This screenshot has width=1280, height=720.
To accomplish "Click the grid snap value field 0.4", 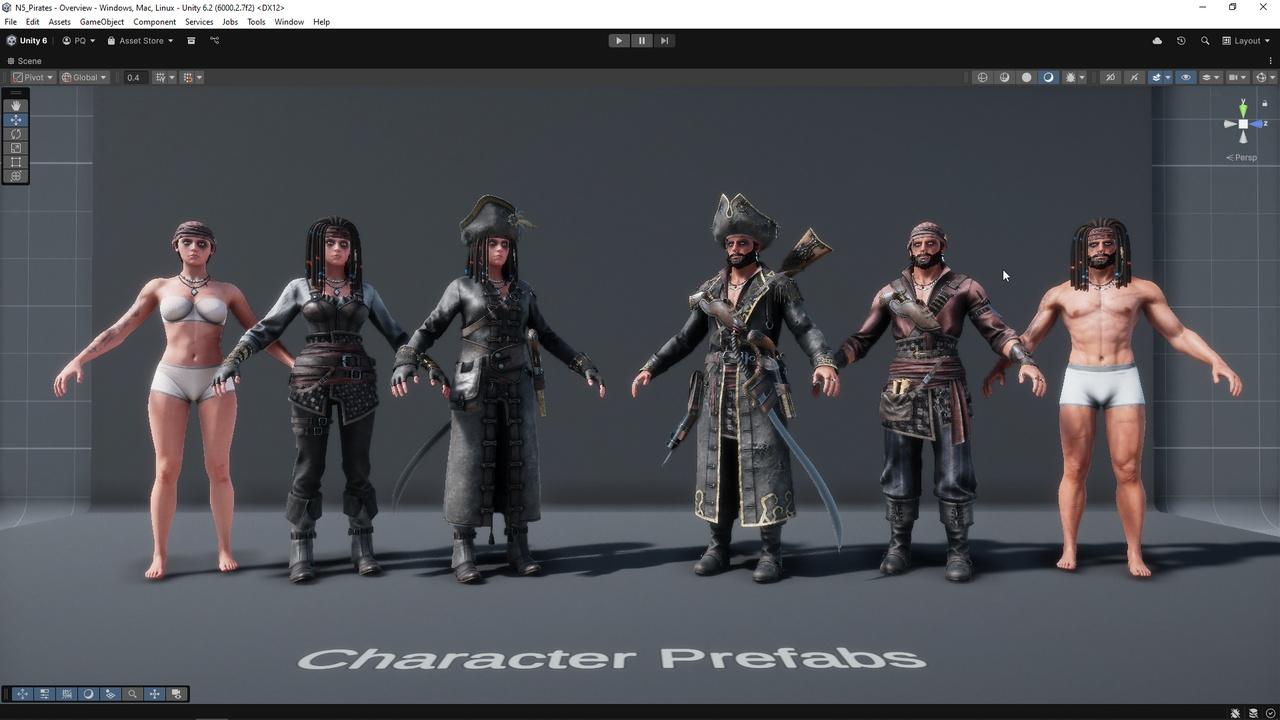I will 133,77.
